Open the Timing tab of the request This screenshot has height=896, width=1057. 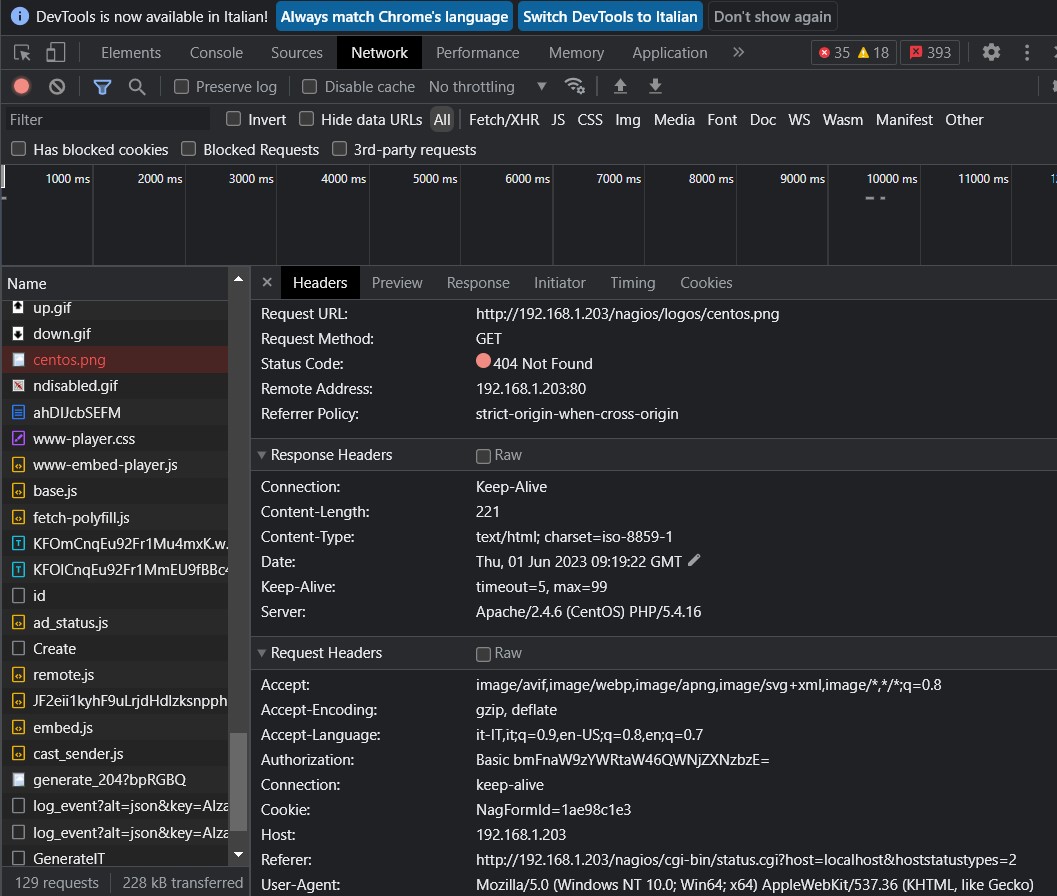pyautogui.click(x=632, y=283)
